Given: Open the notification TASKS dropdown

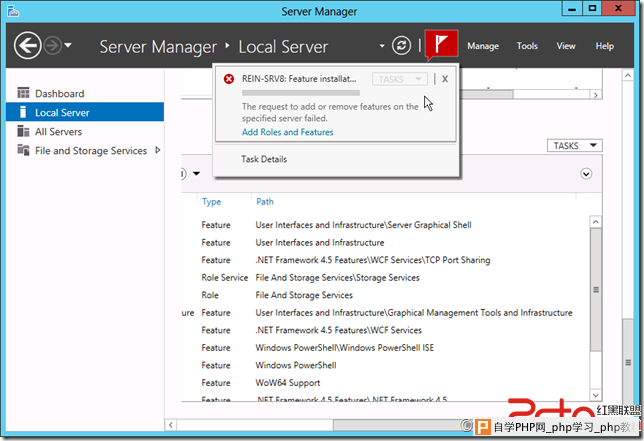Looking at the screenshot, I should point(400,79).
